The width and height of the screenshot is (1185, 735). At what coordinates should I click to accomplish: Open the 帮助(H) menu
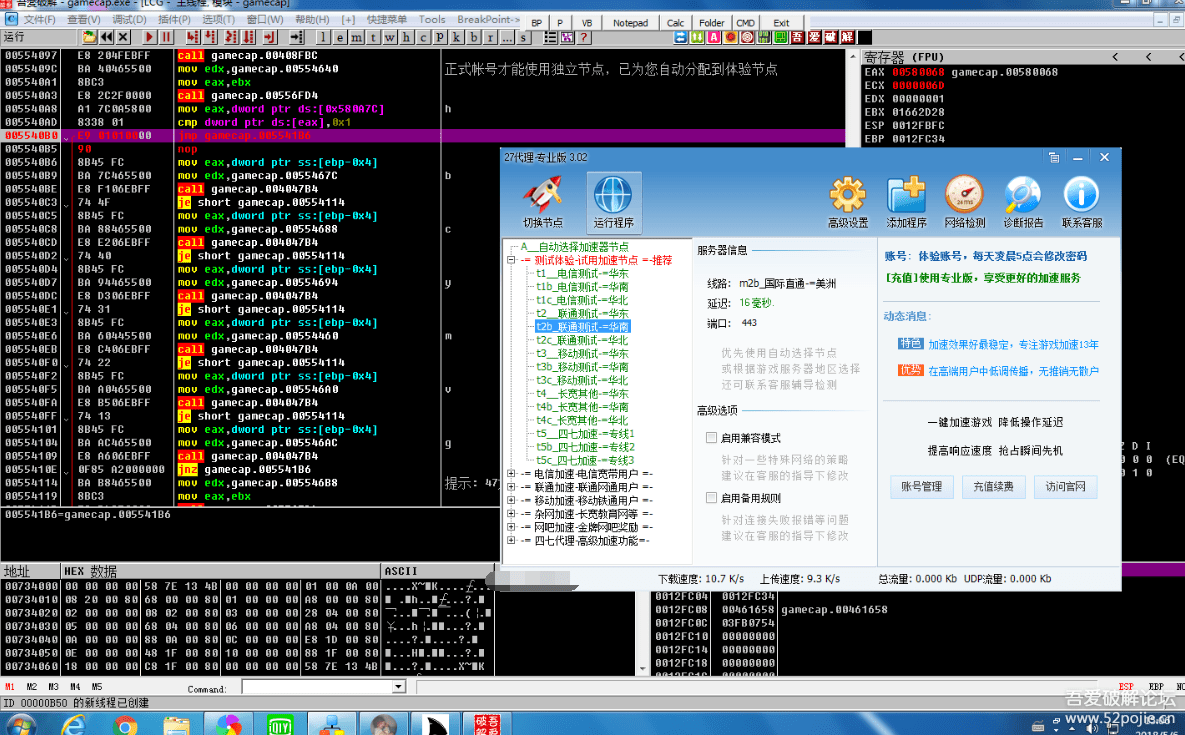(312, 20)
